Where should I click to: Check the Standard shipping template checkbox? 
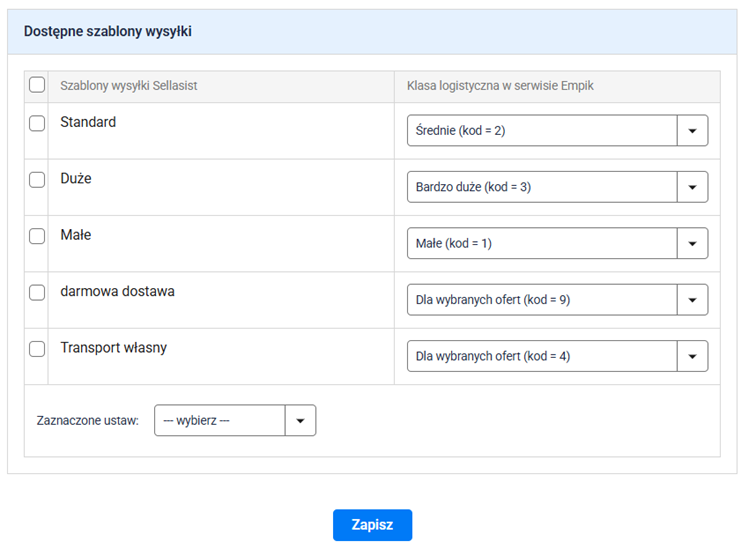click(x=37, y=123)
